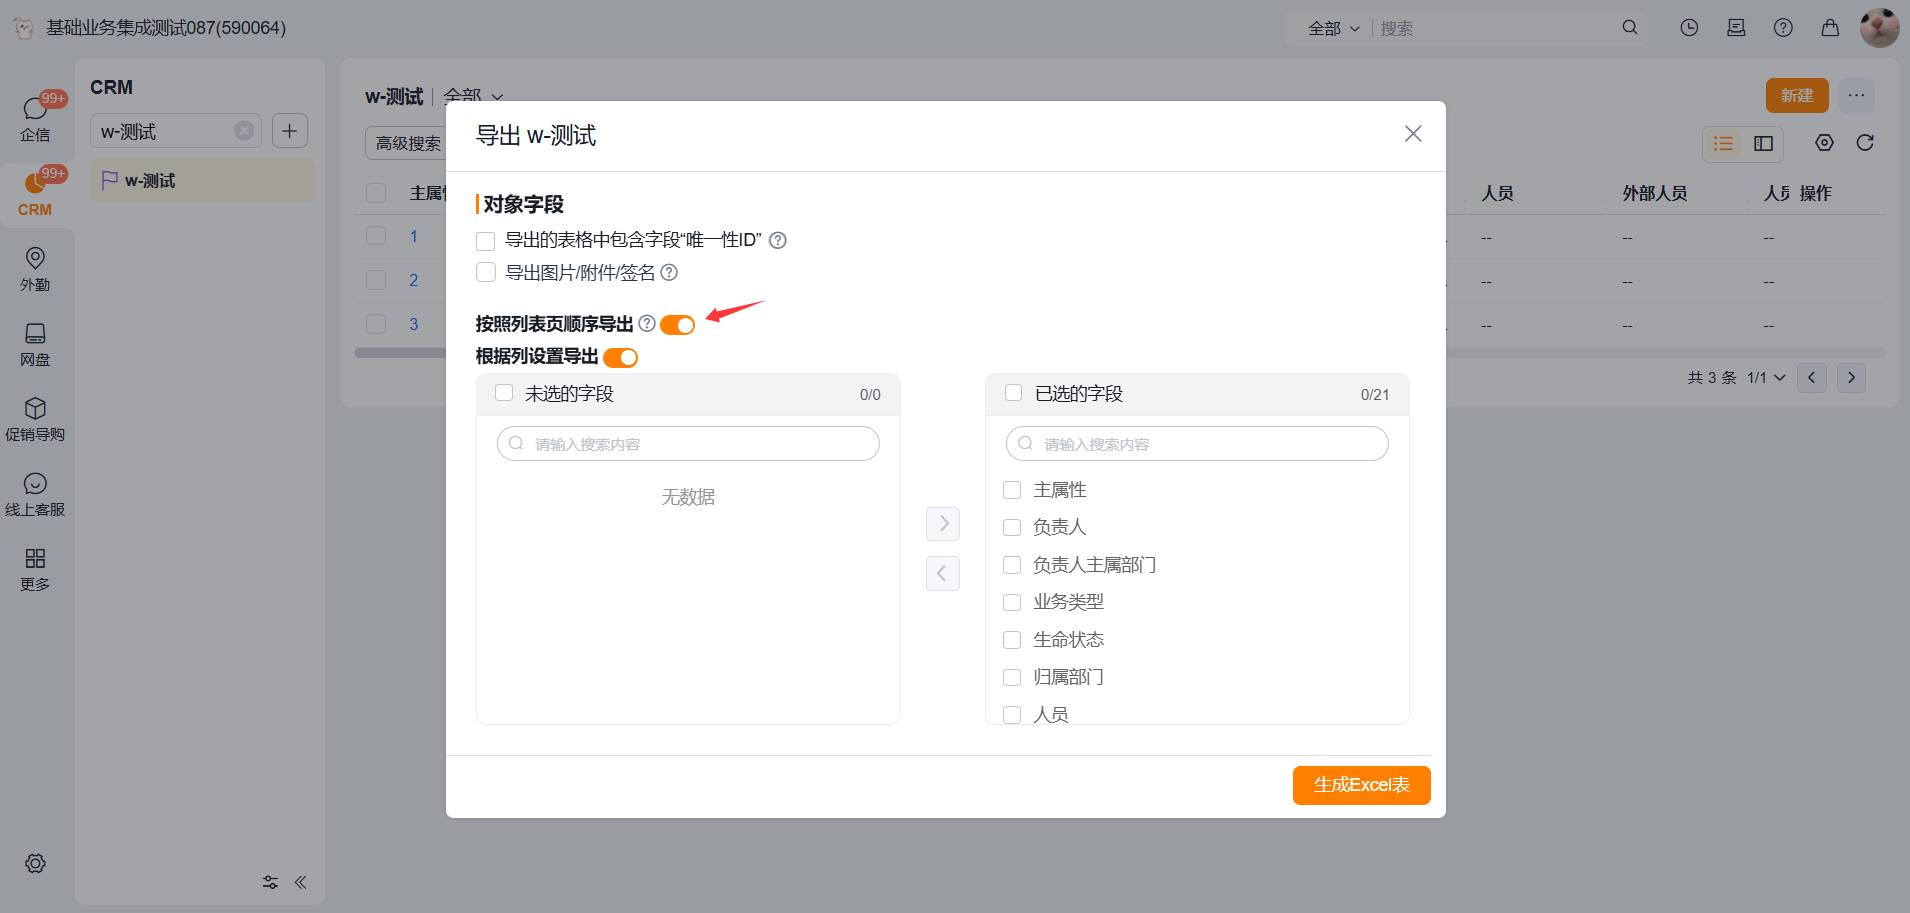Click 生成Excel表 button

(1361, 785)
